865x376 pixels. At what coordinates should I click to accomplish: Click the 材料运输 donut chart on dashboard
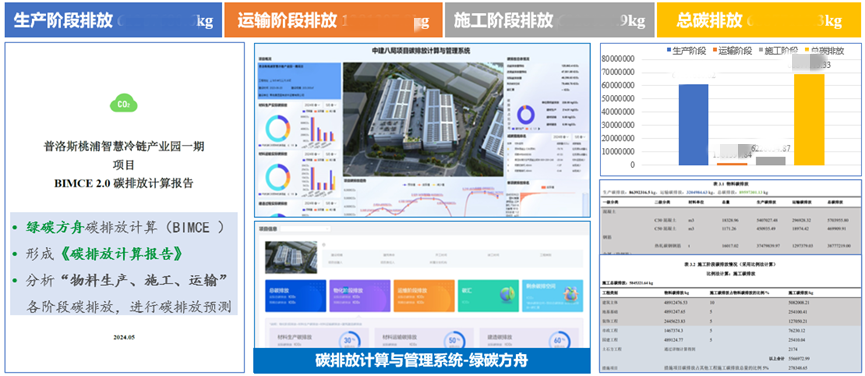click(279, 178)
